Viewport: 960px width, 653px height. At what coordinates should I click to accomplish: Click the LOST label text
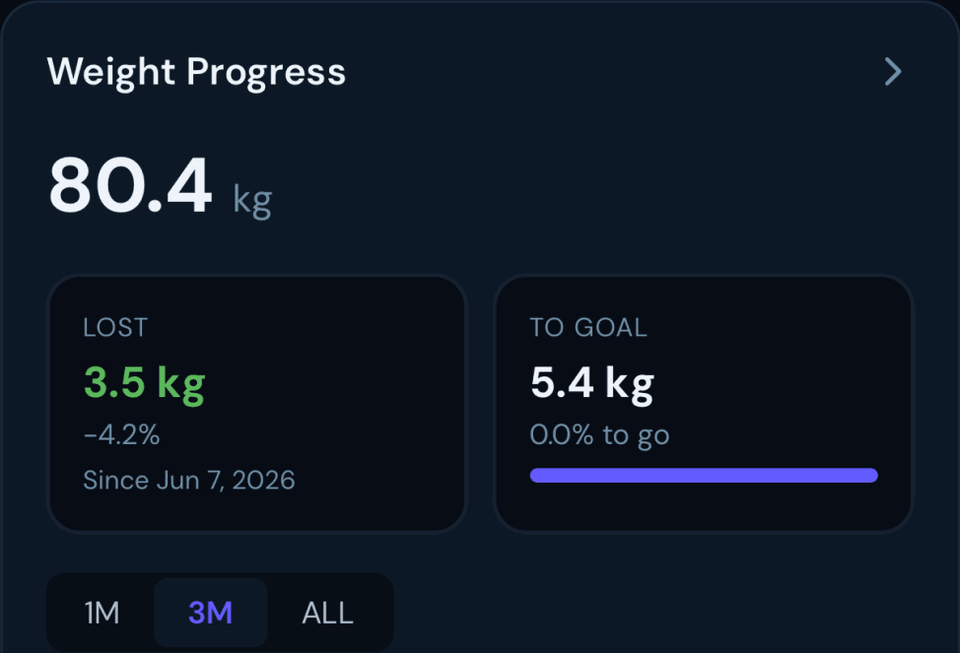click(115, 327)
